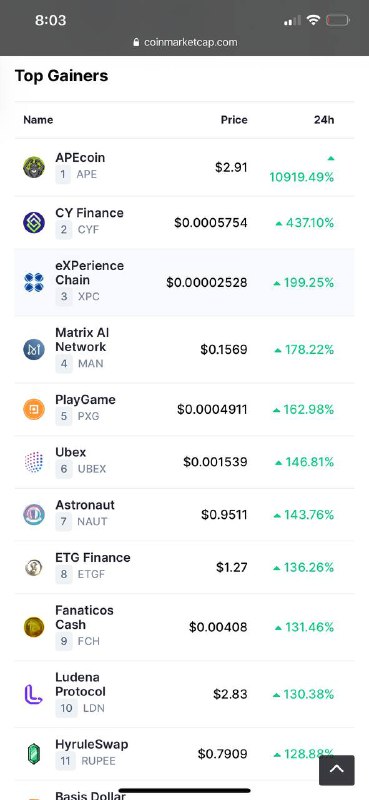Sort by the Price column header

click(234, 120)
